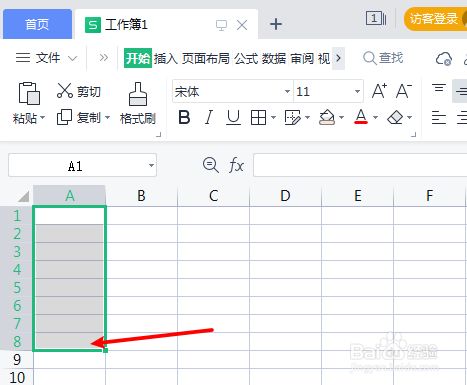The height and width of the screenshot is (385, 467).
Task: Open the 审阅 ribbon tab
Action: tap(302, 59)
